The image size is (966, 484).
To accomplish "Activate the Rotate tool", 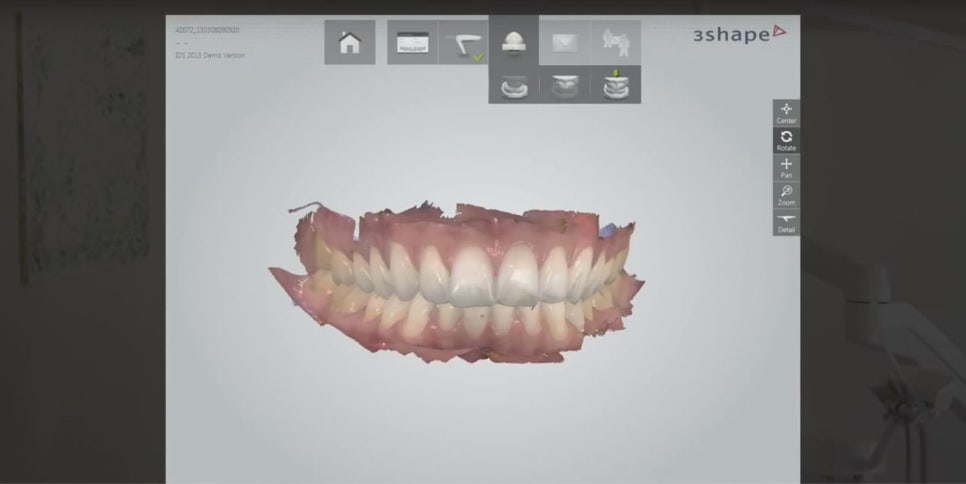I will [x=786, y=140].
